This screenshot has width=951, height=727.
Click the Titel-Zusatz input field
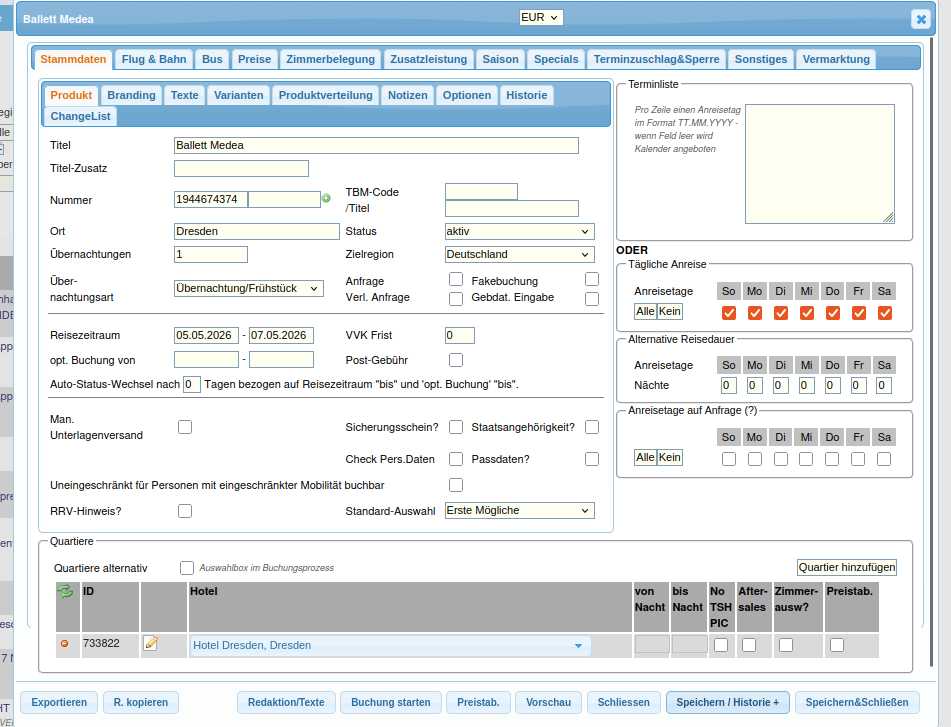[x=241, y=168]
